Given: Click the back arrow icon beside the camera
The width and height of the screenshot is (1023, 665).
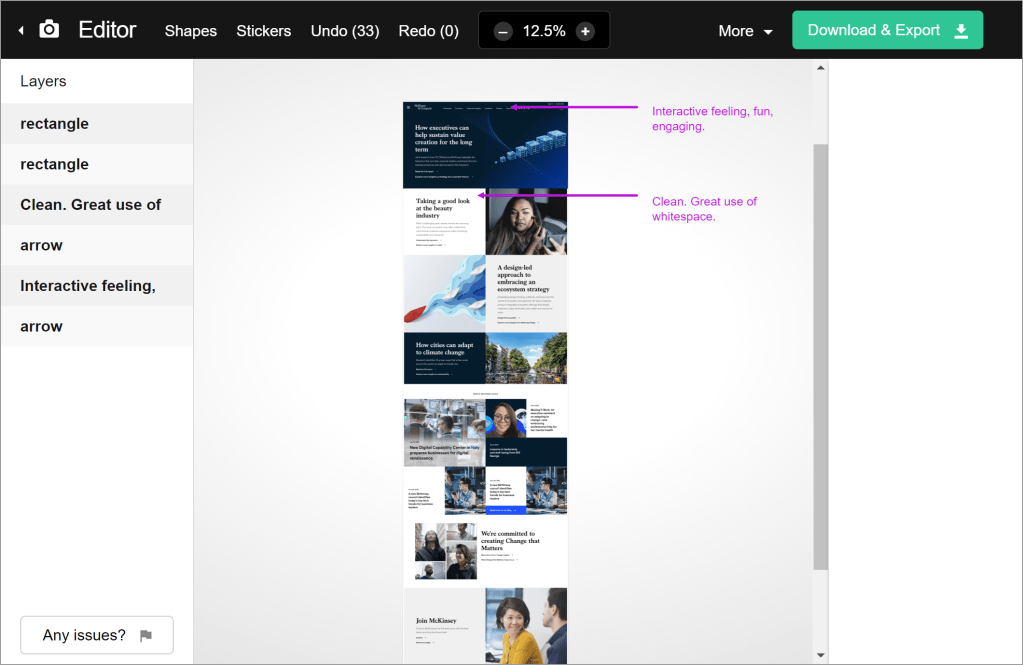Looking at the screenshot, I should point(21,31).
